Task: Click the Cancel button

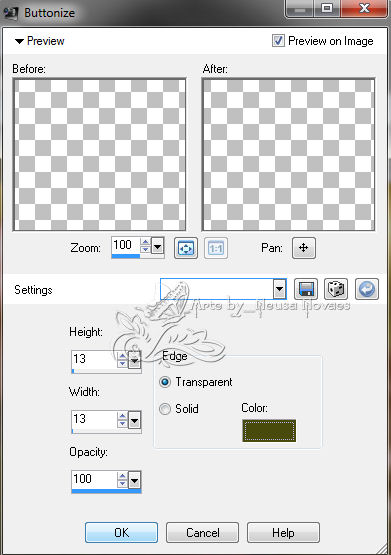Action: 202,532
